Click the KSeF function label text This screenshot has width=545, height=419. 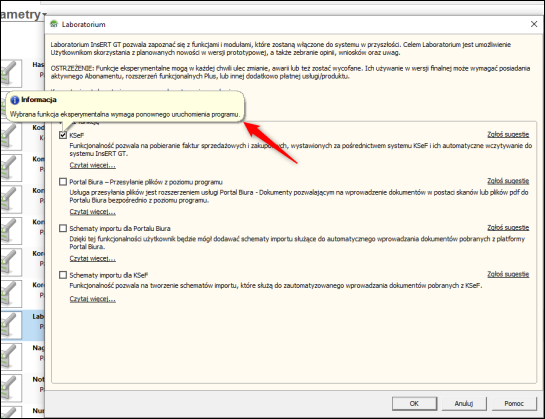tap(77, 135)
